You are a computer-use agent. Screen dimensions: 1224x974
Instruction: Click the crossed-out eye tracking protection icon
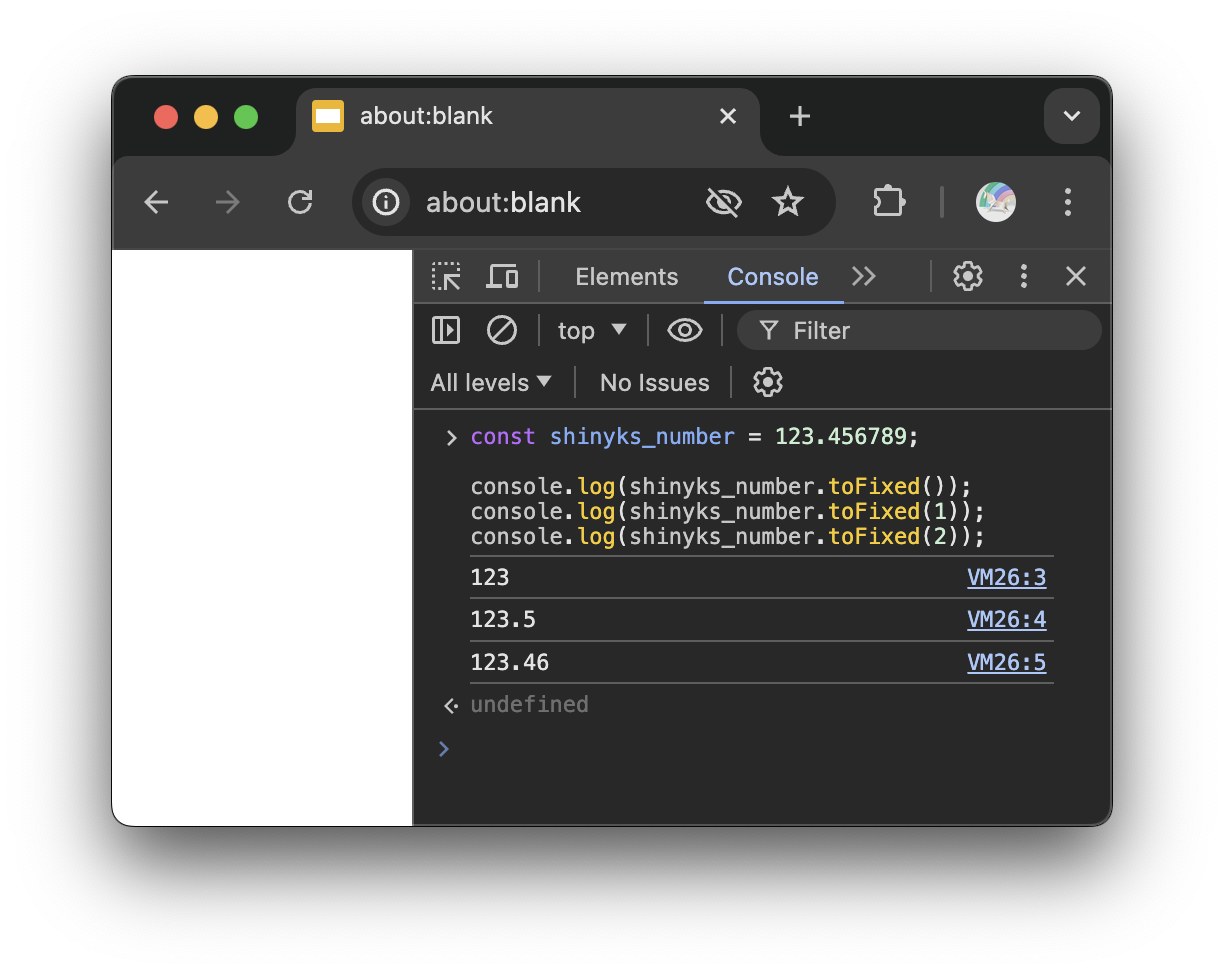pyautogui.click(x=723, y=203)
